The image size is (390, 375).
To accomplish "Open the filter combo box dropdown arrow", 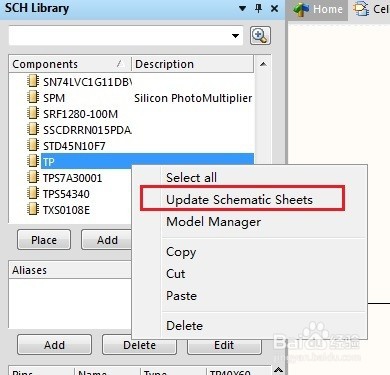I will pyautogui.click(x=235, y=35).
